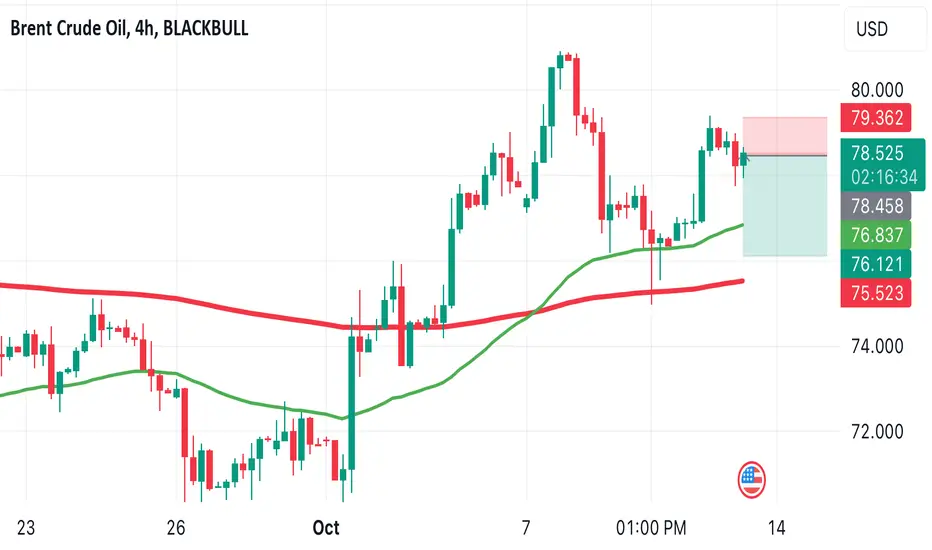This screenshot has width=932, height=550.
Task: Click the green profit zone of short position
Action: pos(785,206)
